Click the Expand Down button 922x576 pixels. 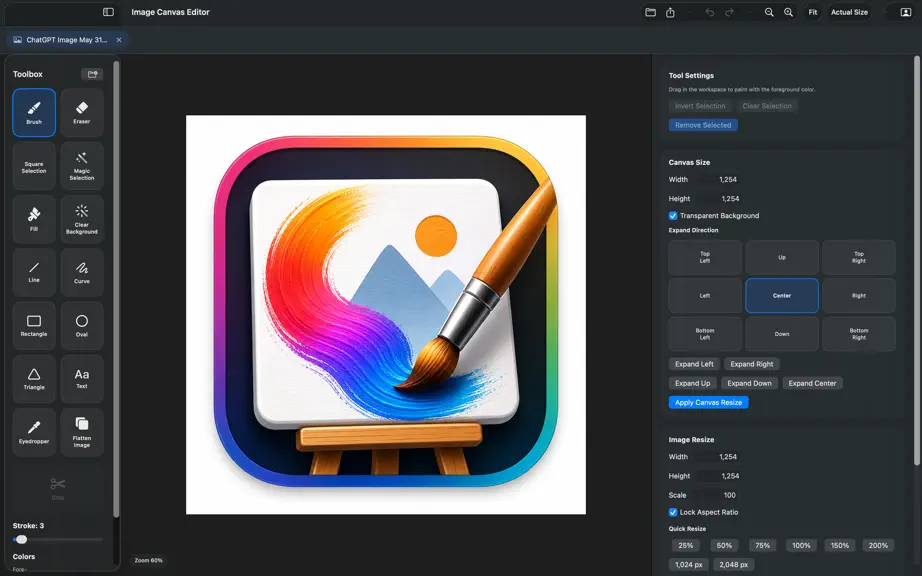click(750, 383)
